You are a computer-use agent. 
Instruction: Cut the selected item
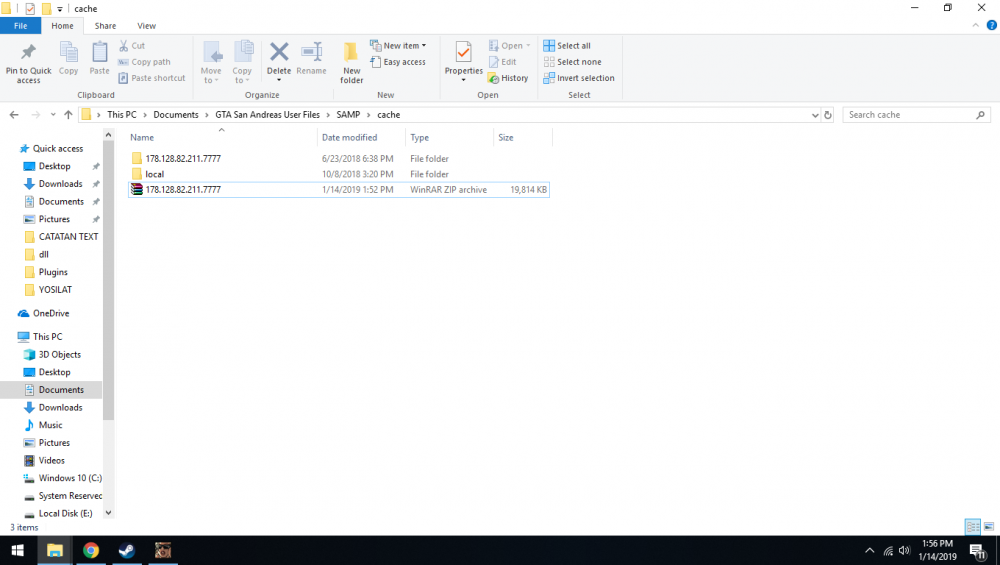[x=132, y=46]
